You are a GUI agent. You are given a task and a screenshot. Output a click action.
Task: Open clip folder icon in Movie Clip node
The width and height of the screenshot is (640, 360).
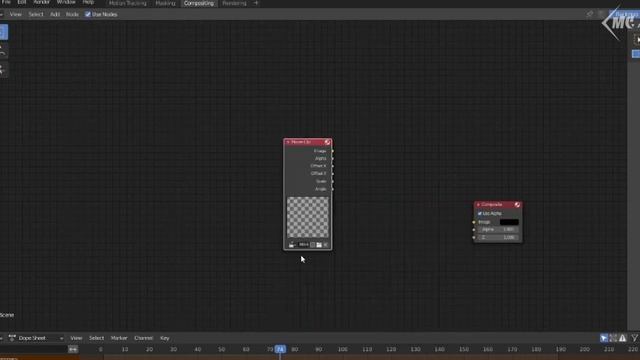pos(319,245)
